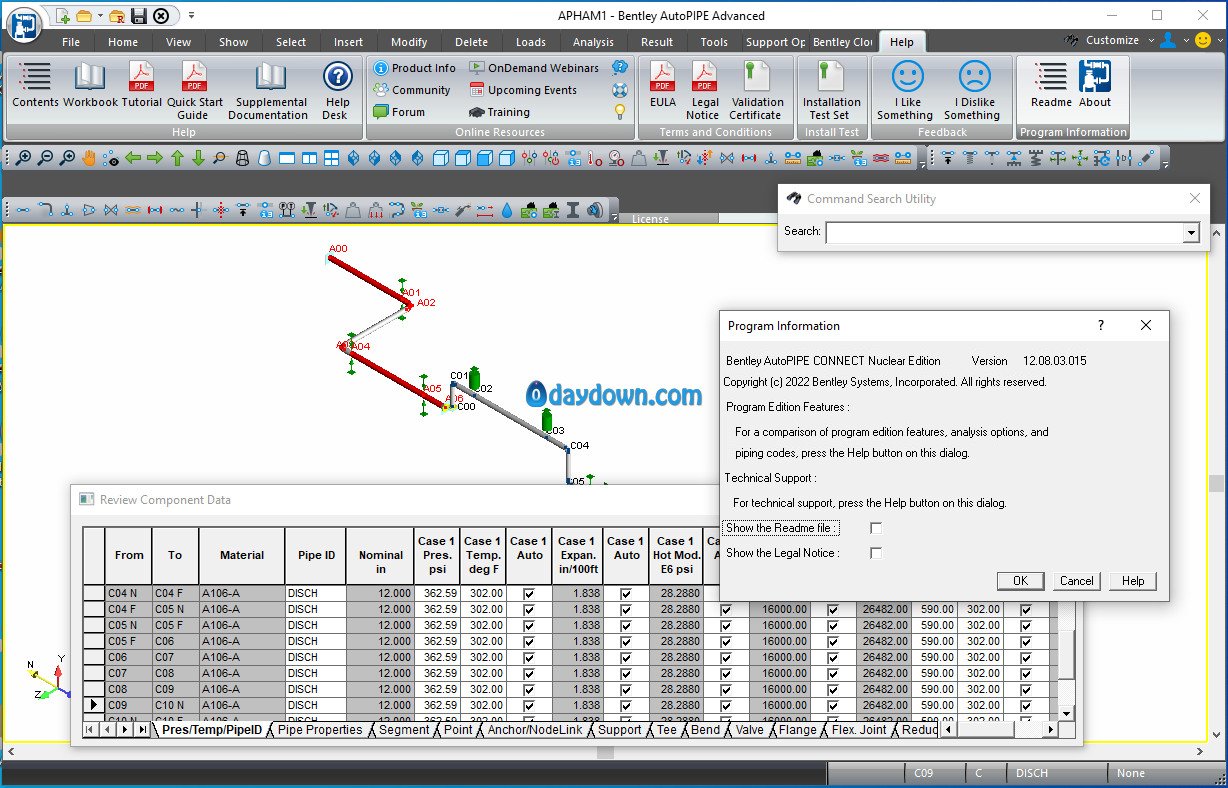The image size is (1228, 788).
Task: Toggle Case 1 Auto expansion for C09 row
Action: click(626, 705)
